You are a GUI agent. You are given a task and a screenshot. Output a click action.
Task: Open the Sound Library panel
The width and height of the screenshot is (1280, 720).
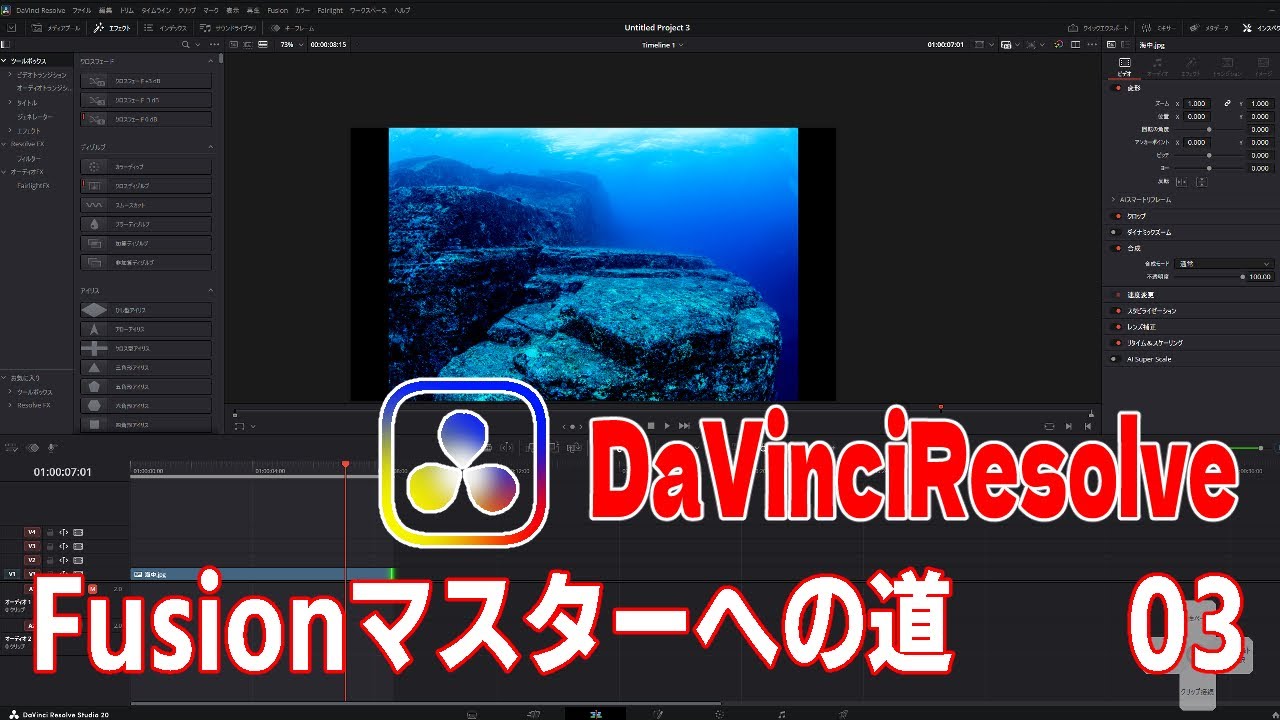tap(227, 28)
